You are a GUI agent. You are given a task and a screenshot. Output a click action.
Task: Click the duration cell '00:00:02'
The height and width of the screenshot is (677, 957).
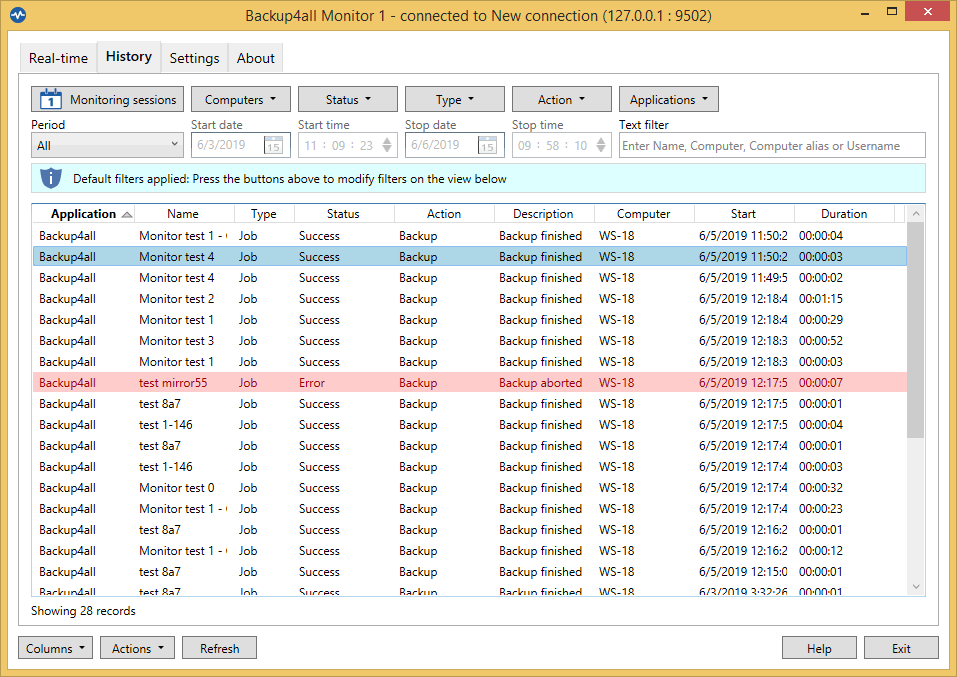pos(821,278)
